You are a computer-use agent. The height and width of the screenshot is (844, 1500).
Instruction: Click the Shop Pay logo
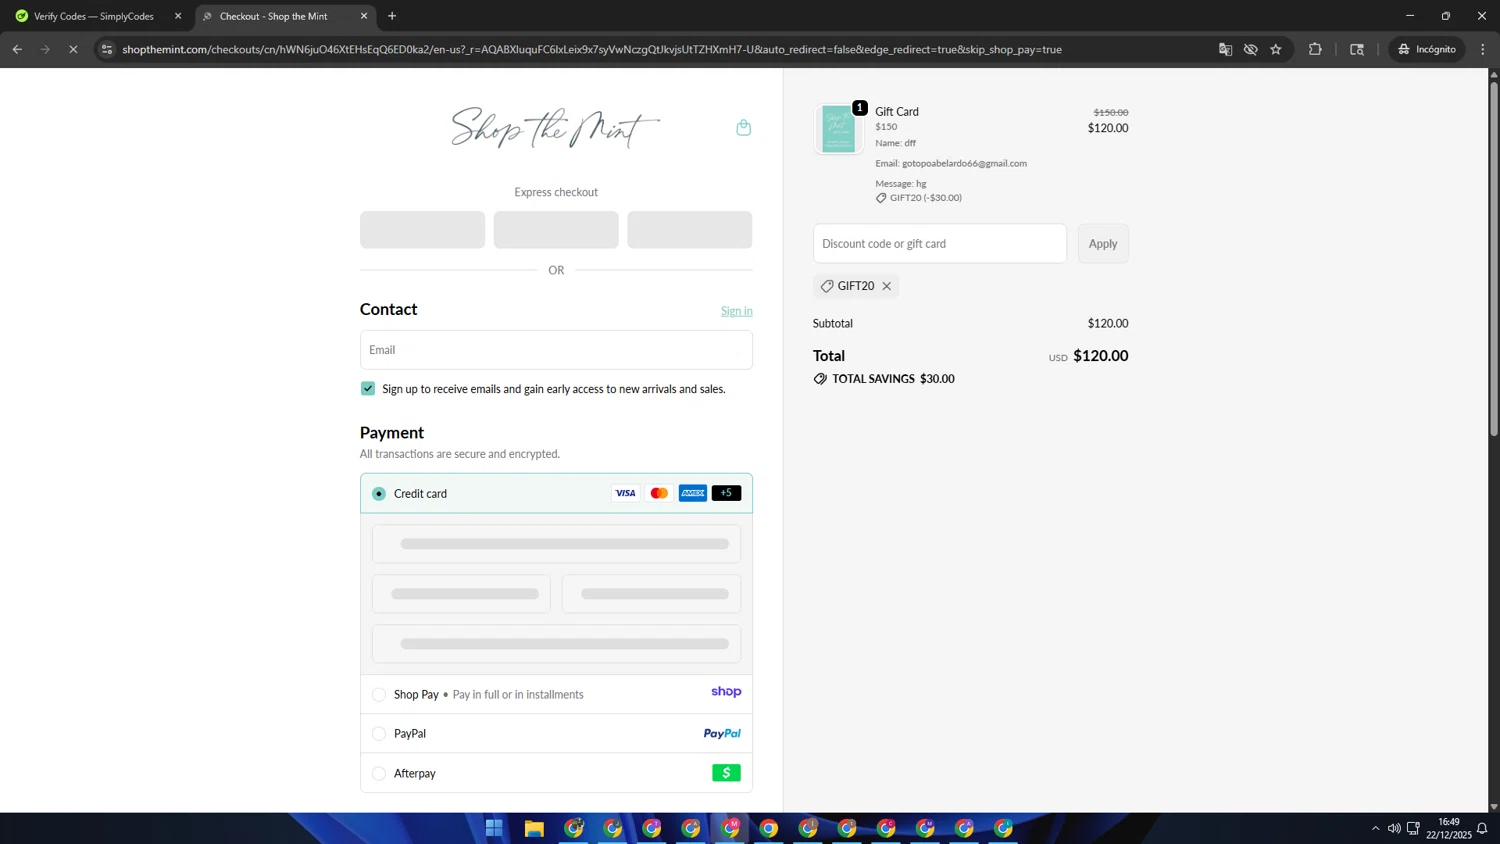pos(726,692)
